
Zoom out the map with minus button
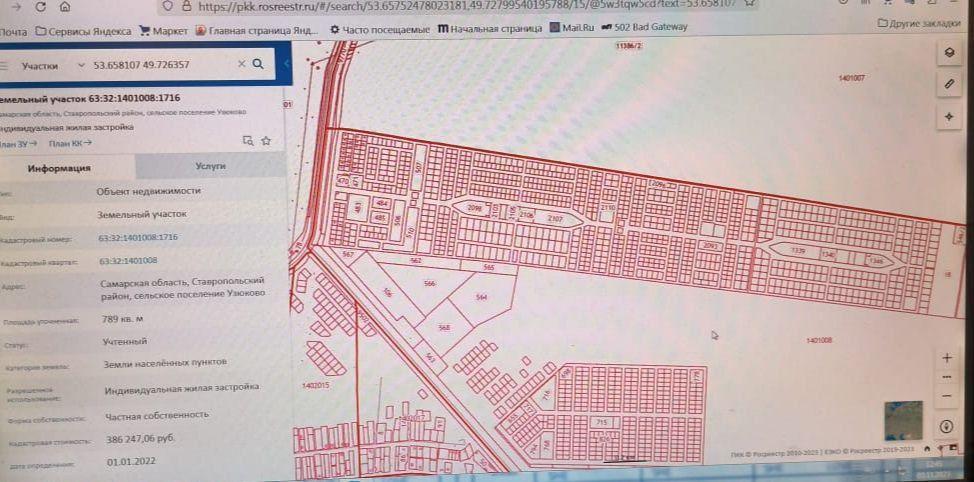click(x=946, y=396)
